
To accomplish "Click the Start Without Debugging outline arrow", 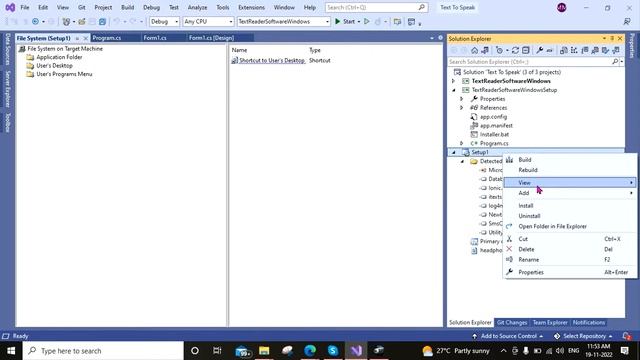I will [x=367, y=21].
